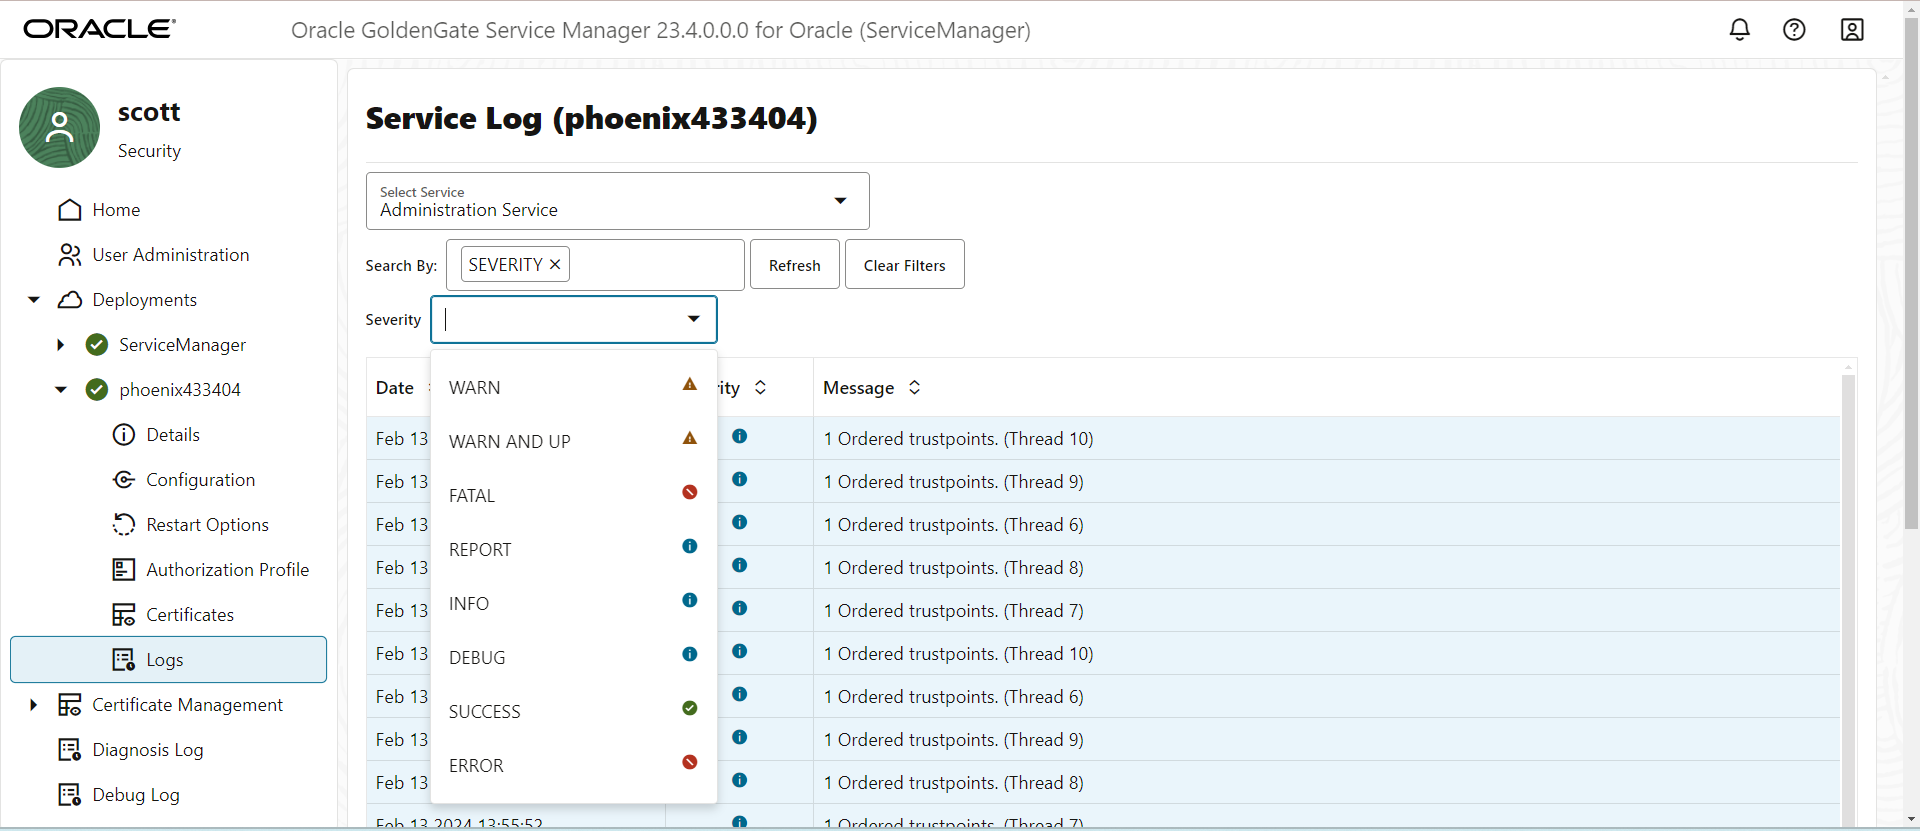
Task: Remove the SEVERITY filter chip
Action: point(555,264)
